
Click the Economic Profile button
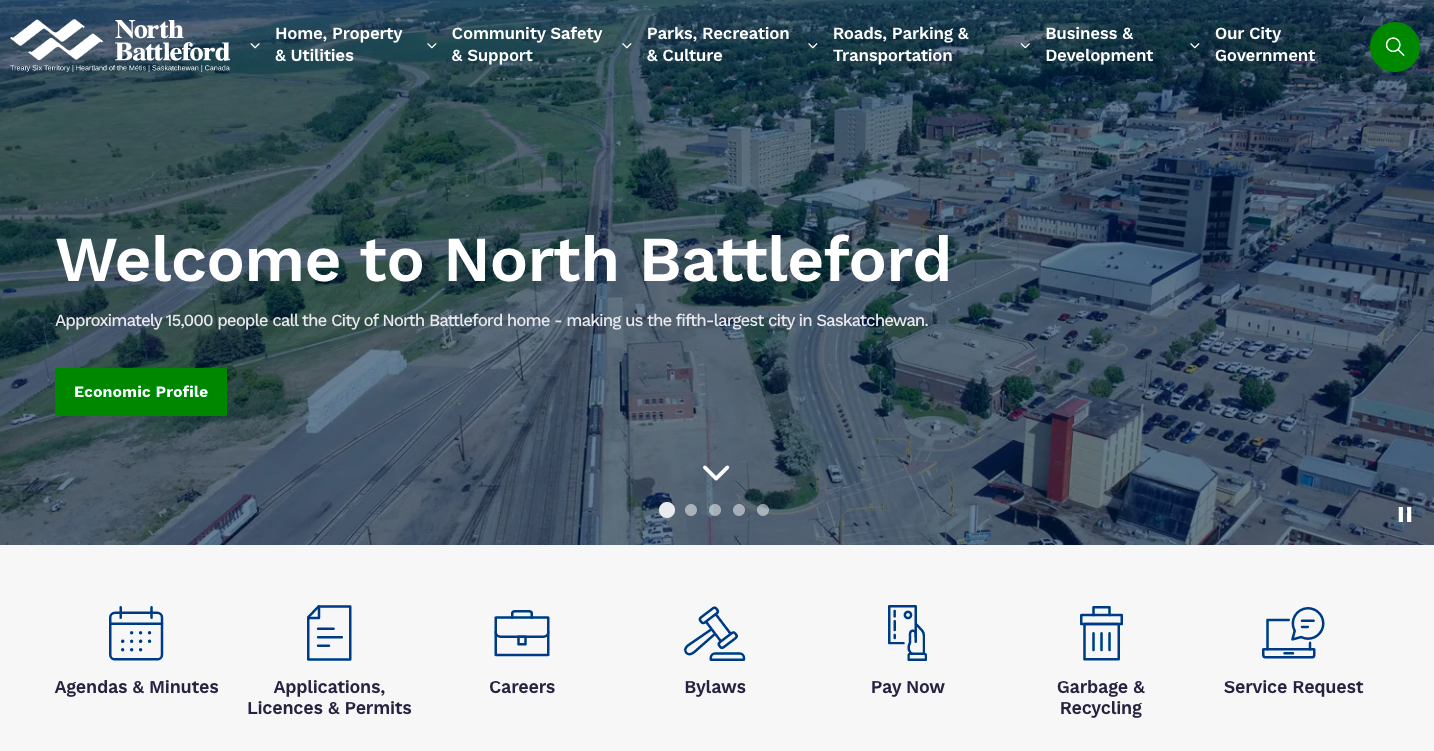(x=141, y=392)
